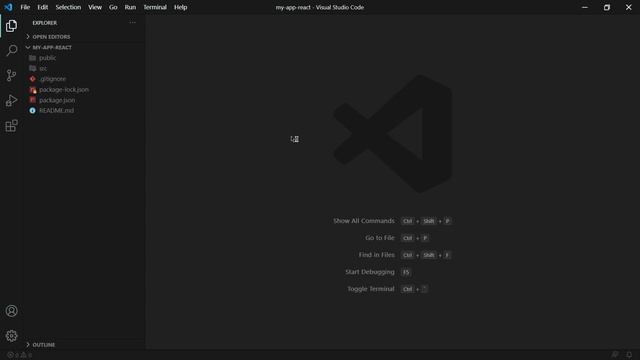Open the Go menu
This screenshot has width=640, height=360.
point(113,7)
